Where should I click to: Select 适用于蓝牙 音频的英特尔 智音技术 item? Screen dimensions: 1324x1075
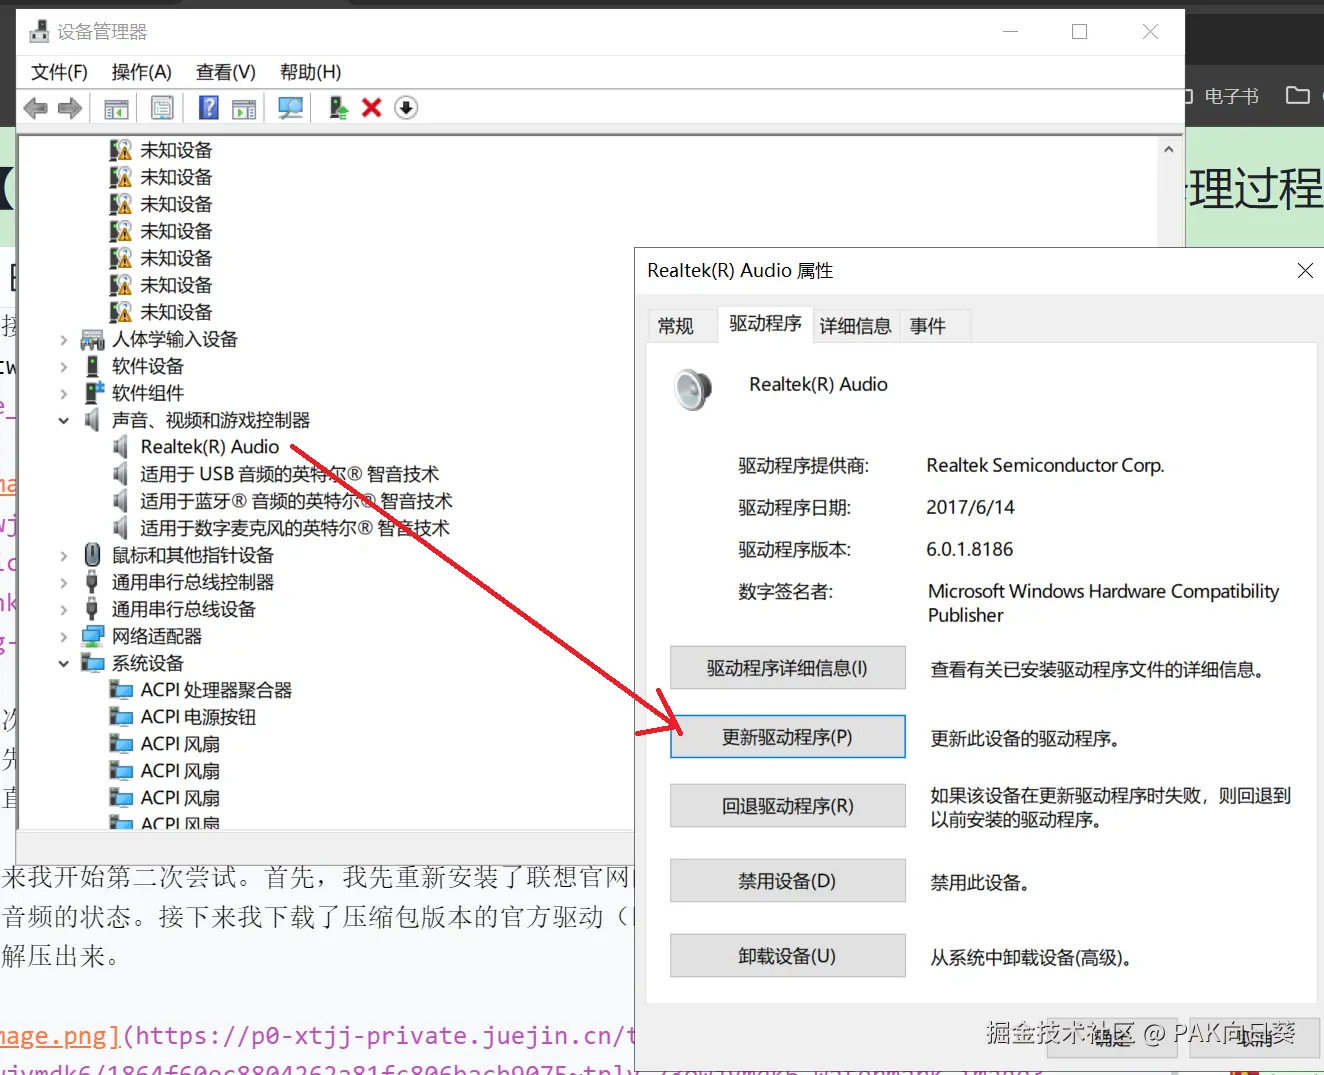point(296,501)
